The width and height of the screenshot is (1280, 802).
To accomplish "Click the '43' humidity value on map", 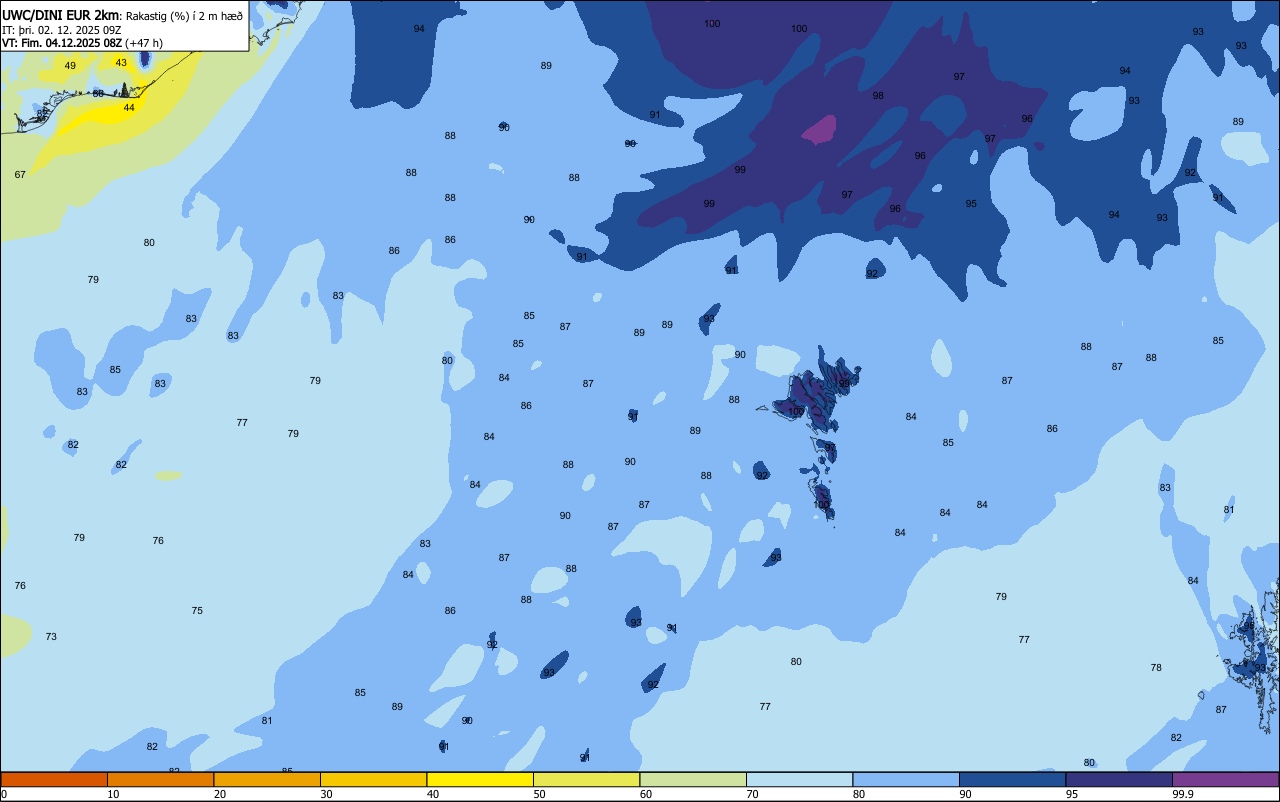I will click(x=121, y=63).
